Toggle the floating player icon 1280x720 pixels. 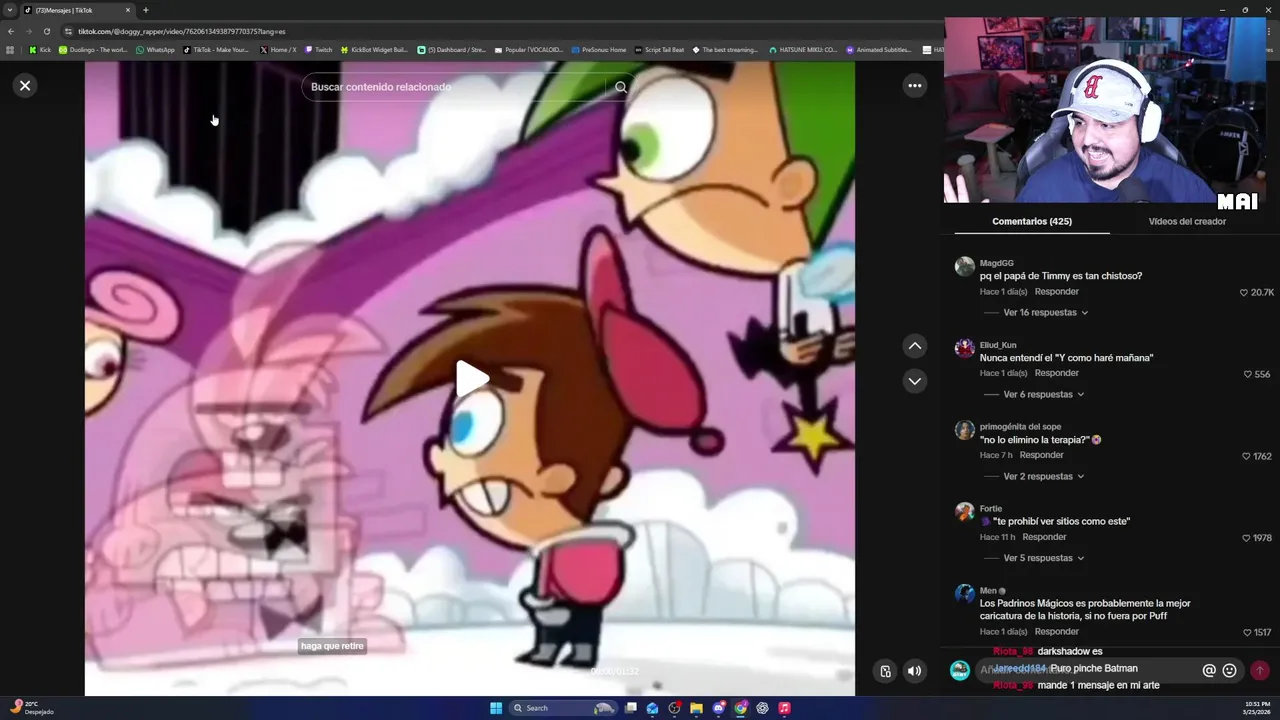tap(885, 671)
